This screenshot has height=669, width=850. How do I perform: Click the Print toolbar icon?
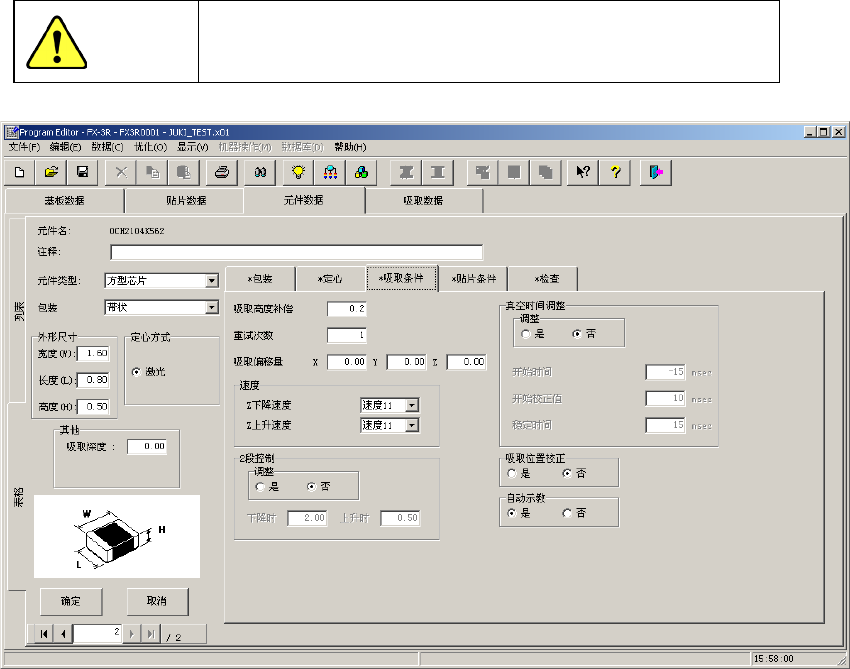(x=222, y=172)
